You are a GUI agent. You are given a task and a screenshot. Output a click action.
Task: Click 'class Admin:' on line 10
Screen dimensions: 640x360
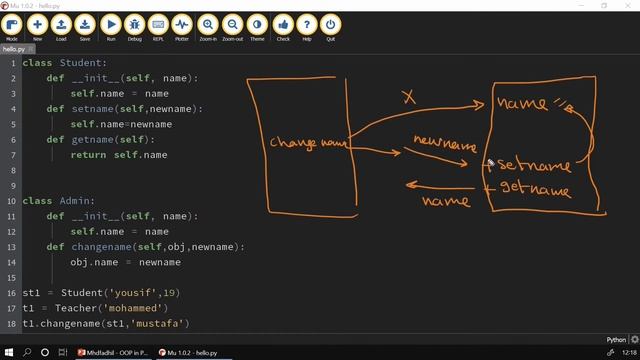pos(58,201)
